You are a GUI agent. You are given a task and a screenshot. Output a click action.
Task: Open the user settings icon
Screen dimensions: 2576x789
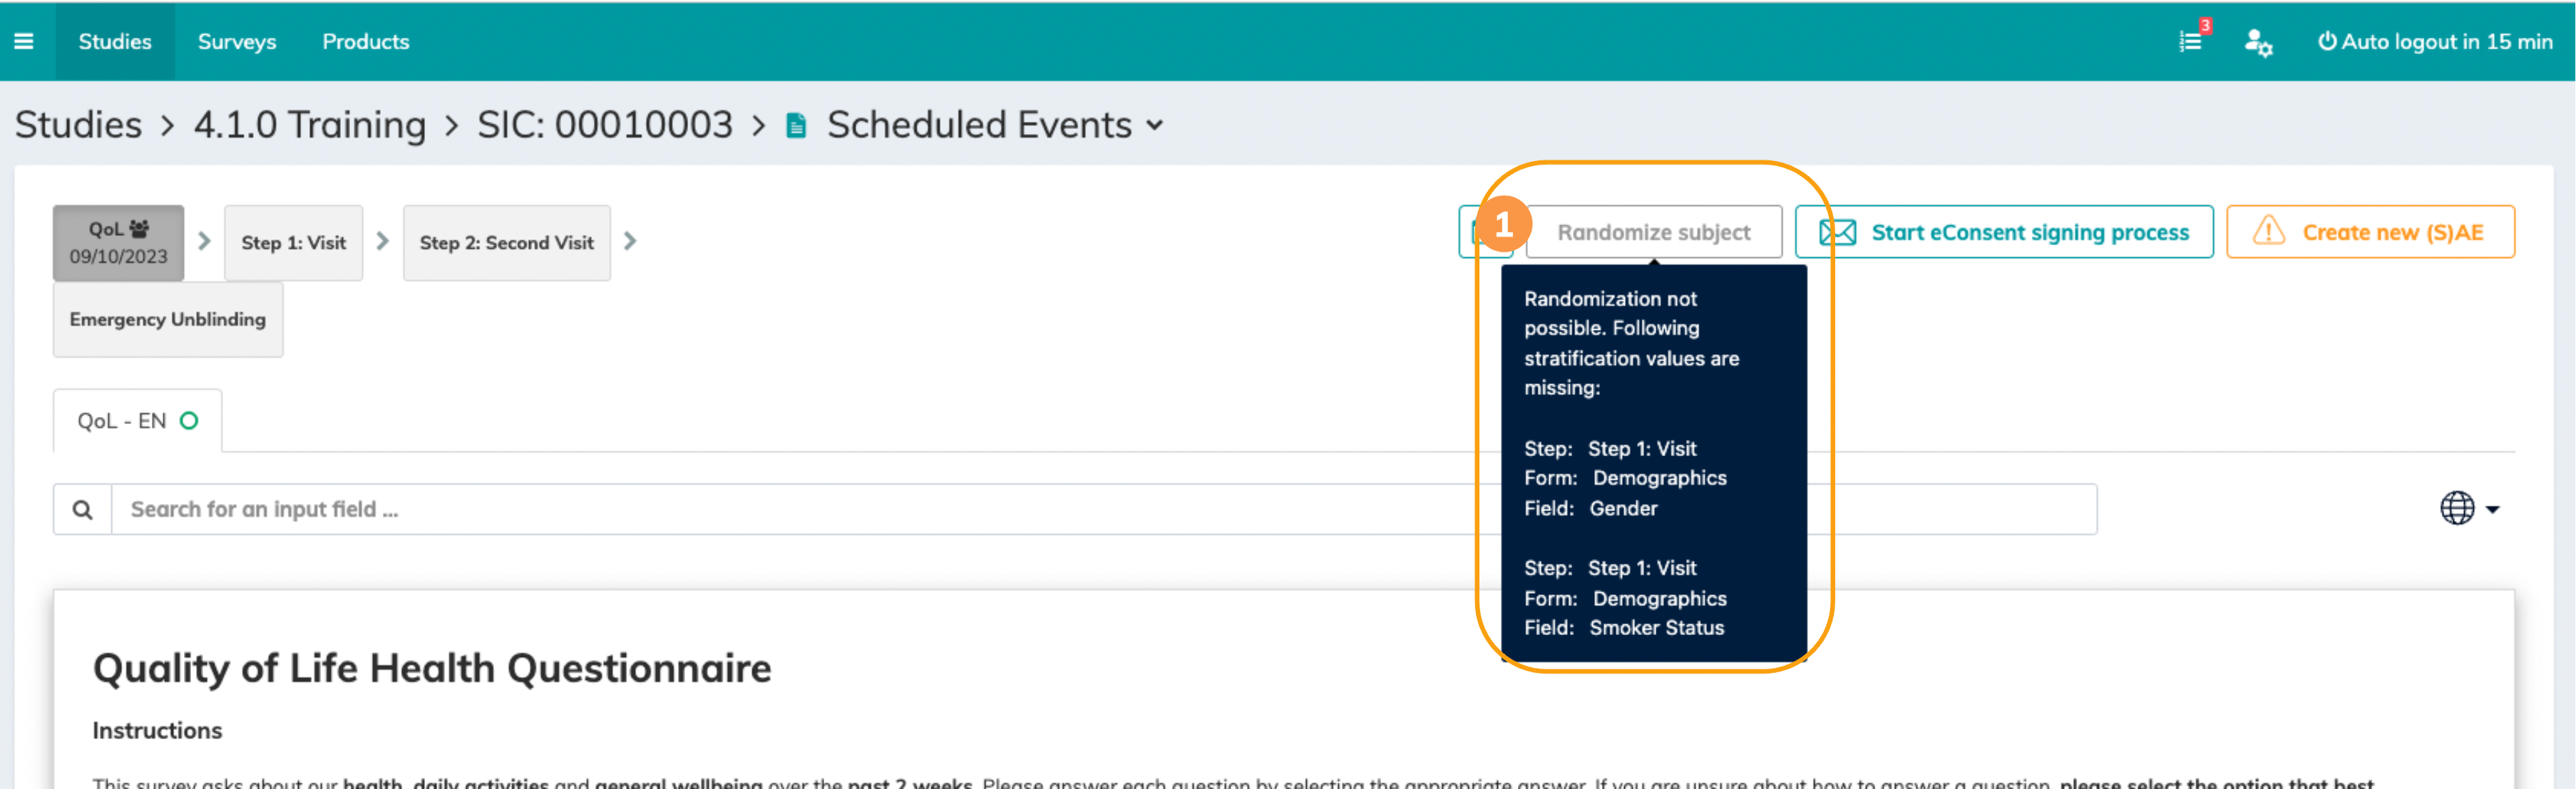2257,42
